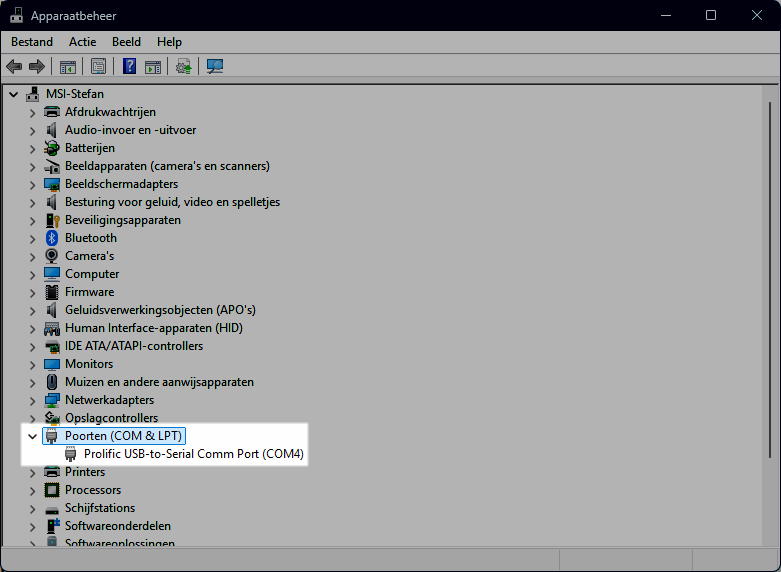This screenshot has height=572, width=781.
Task: Open the Actie menu
Action: [x=82, y=42]
